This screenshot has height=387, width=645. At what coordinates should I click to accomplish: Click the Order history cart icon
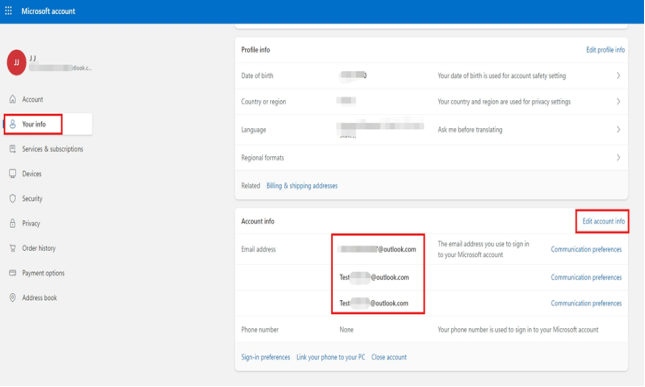point(13,248)
